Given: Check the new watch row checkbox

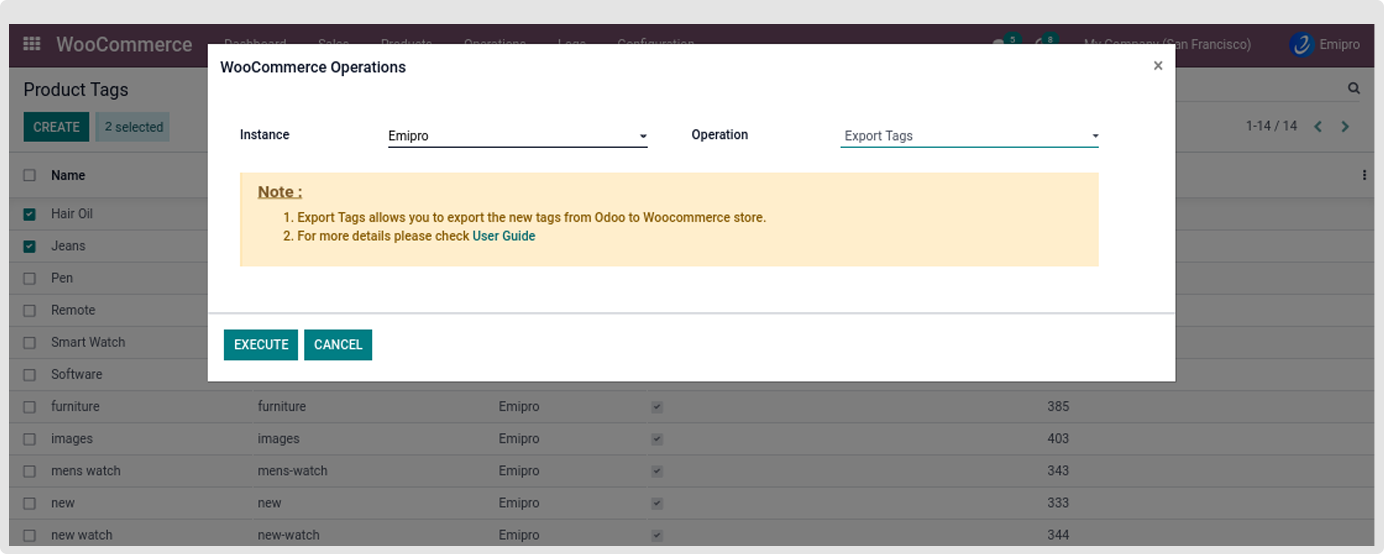Looking at the screenshot, I should tap(30, 535).
